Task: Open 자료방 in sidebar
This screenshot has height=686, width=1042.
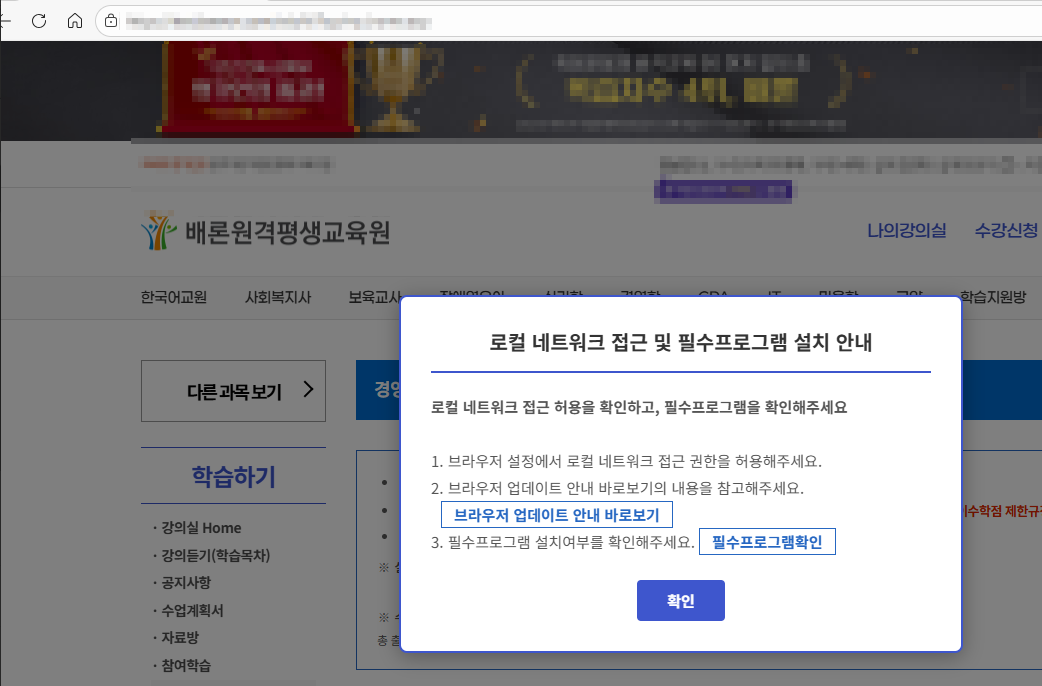Action: point(179,637)
